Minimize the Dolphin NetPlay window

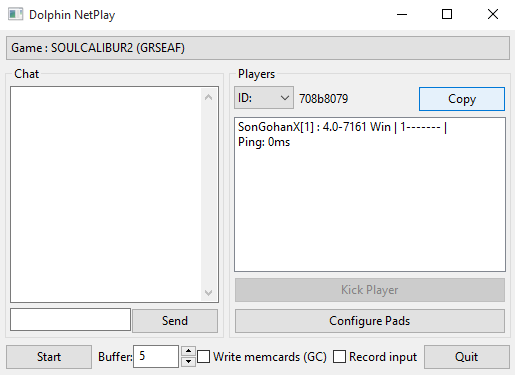402,15
